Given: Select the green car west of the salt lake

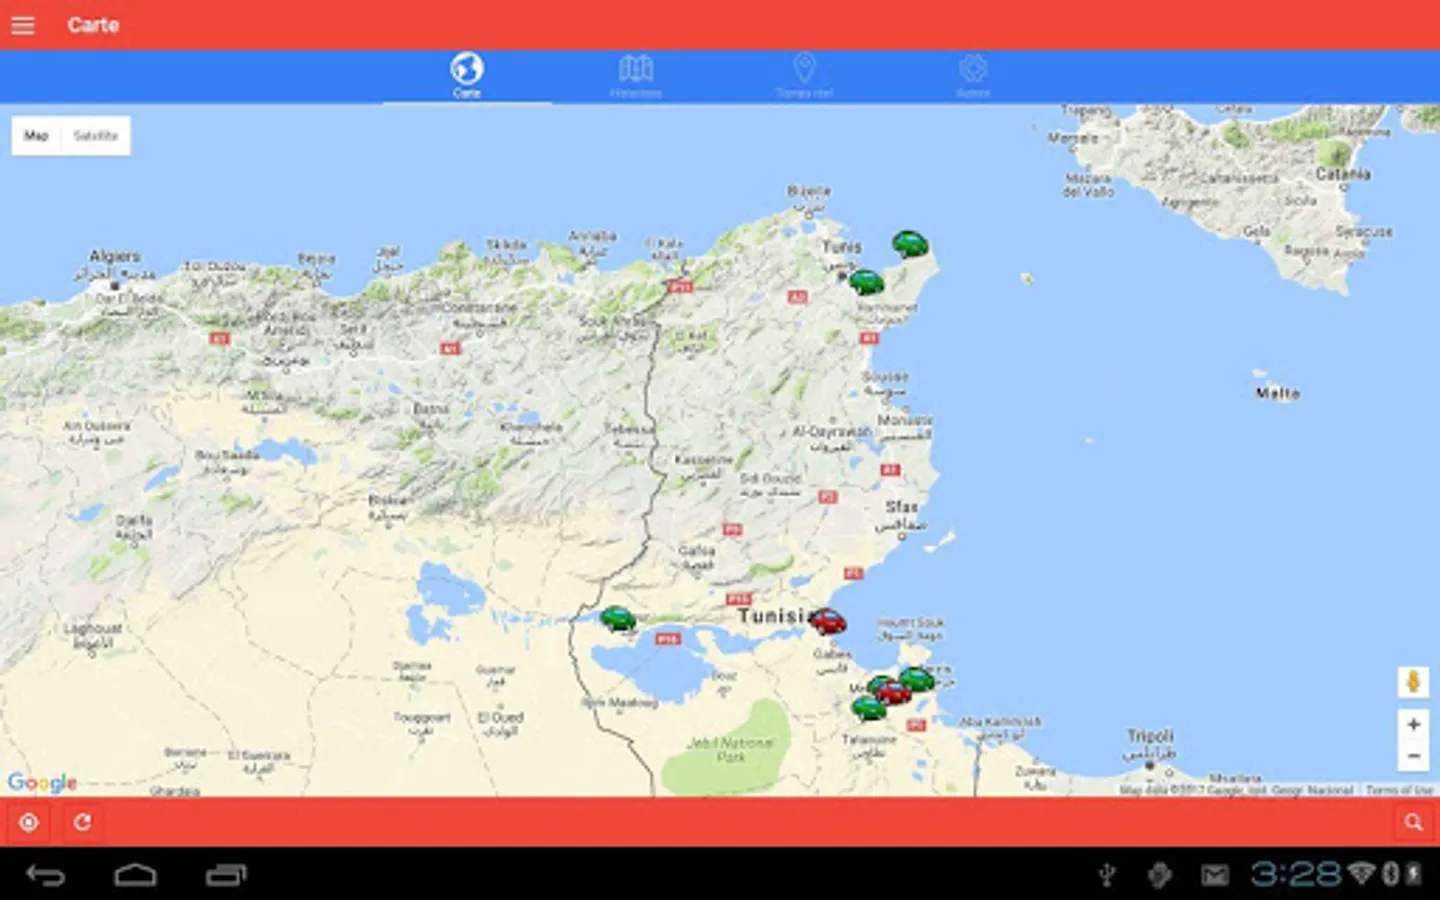Looking at the screenshot, I should [x=618, y=618].
